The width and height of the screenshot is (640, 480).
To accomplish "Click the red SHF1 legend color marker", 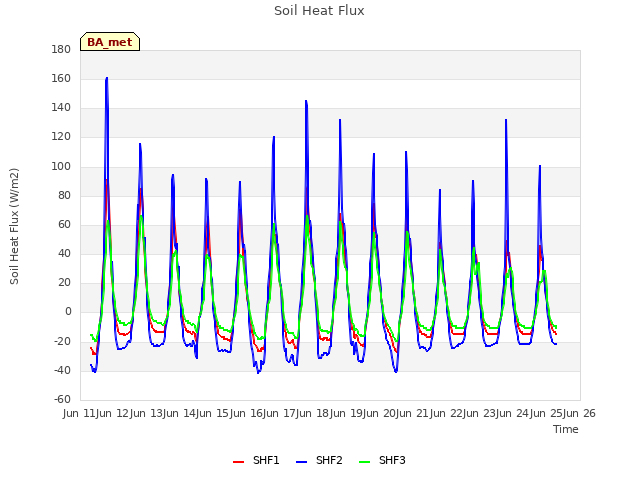I will [238, 462].
